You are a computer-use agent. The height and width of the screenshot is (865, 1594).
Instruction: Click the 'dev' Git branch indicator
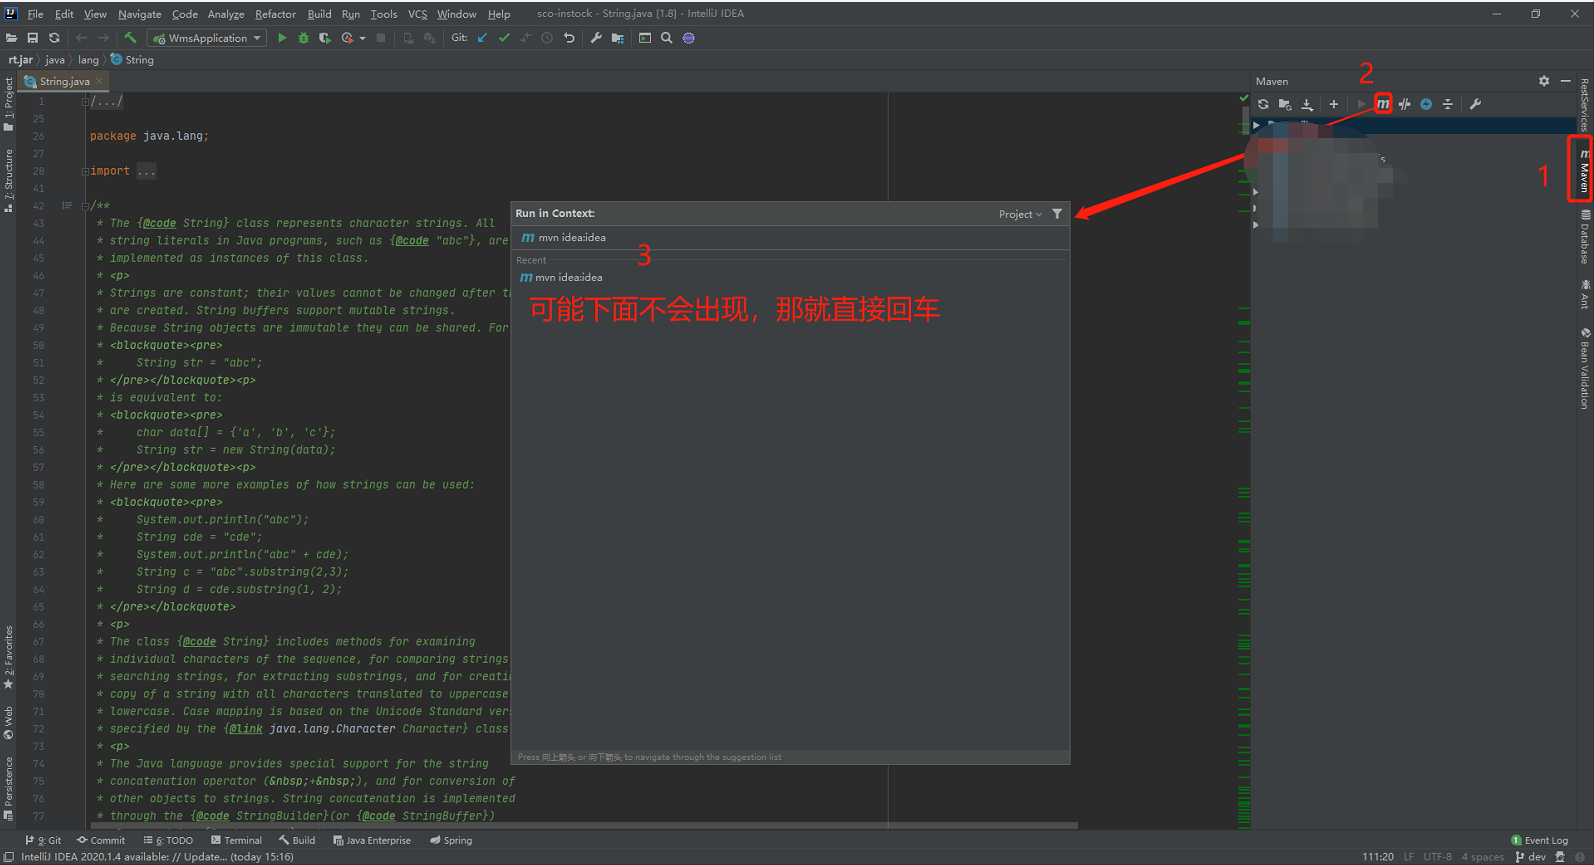tap(1531, 857)
